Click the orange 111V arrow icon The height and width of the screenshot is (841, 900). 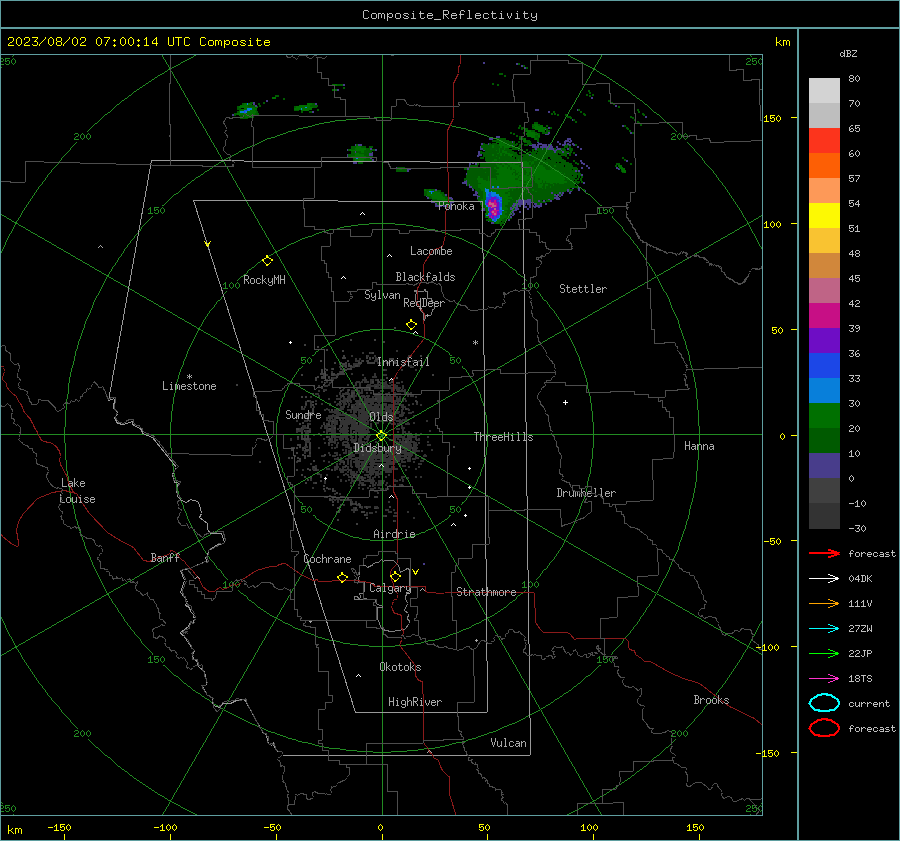[x=824, y=603]
